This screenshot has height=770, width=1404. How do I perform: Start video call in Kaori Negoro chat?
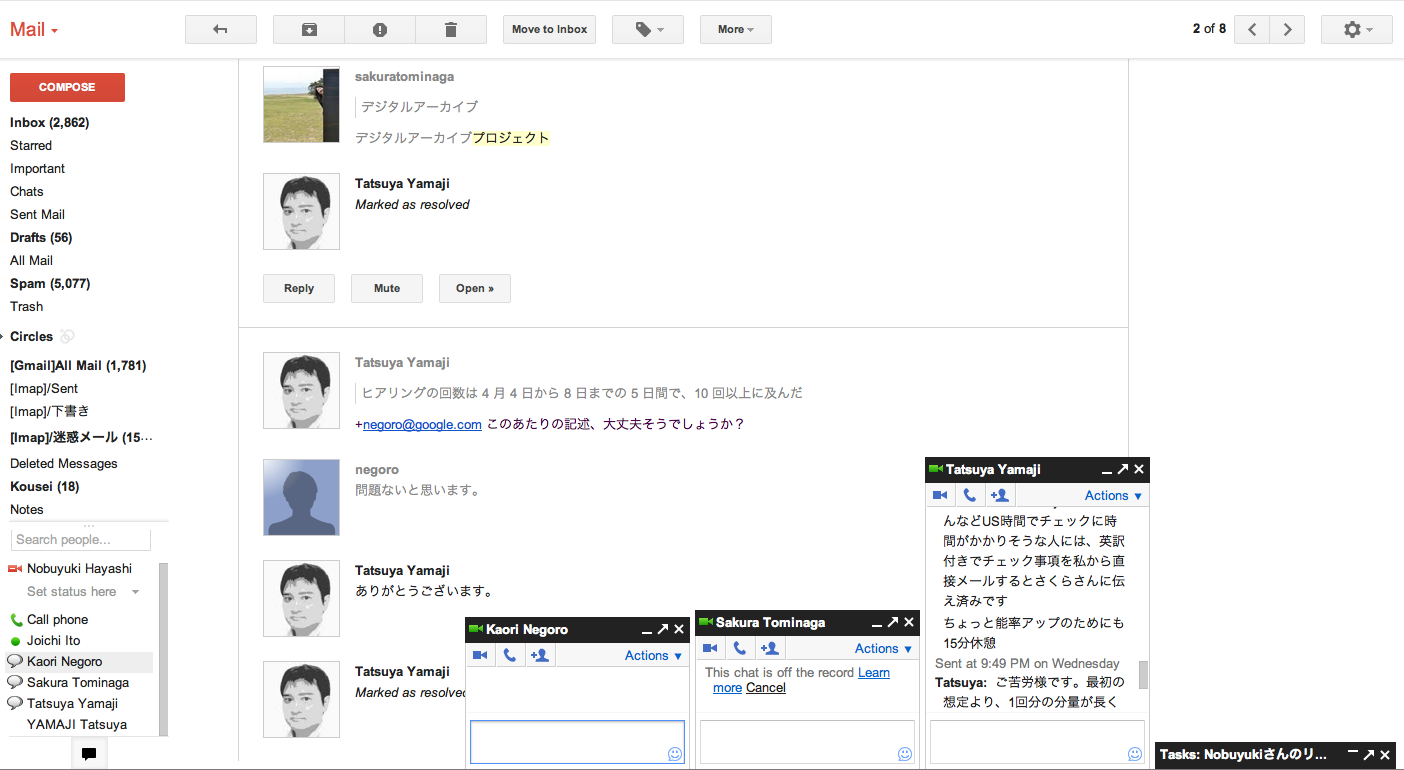pos(481,655)
